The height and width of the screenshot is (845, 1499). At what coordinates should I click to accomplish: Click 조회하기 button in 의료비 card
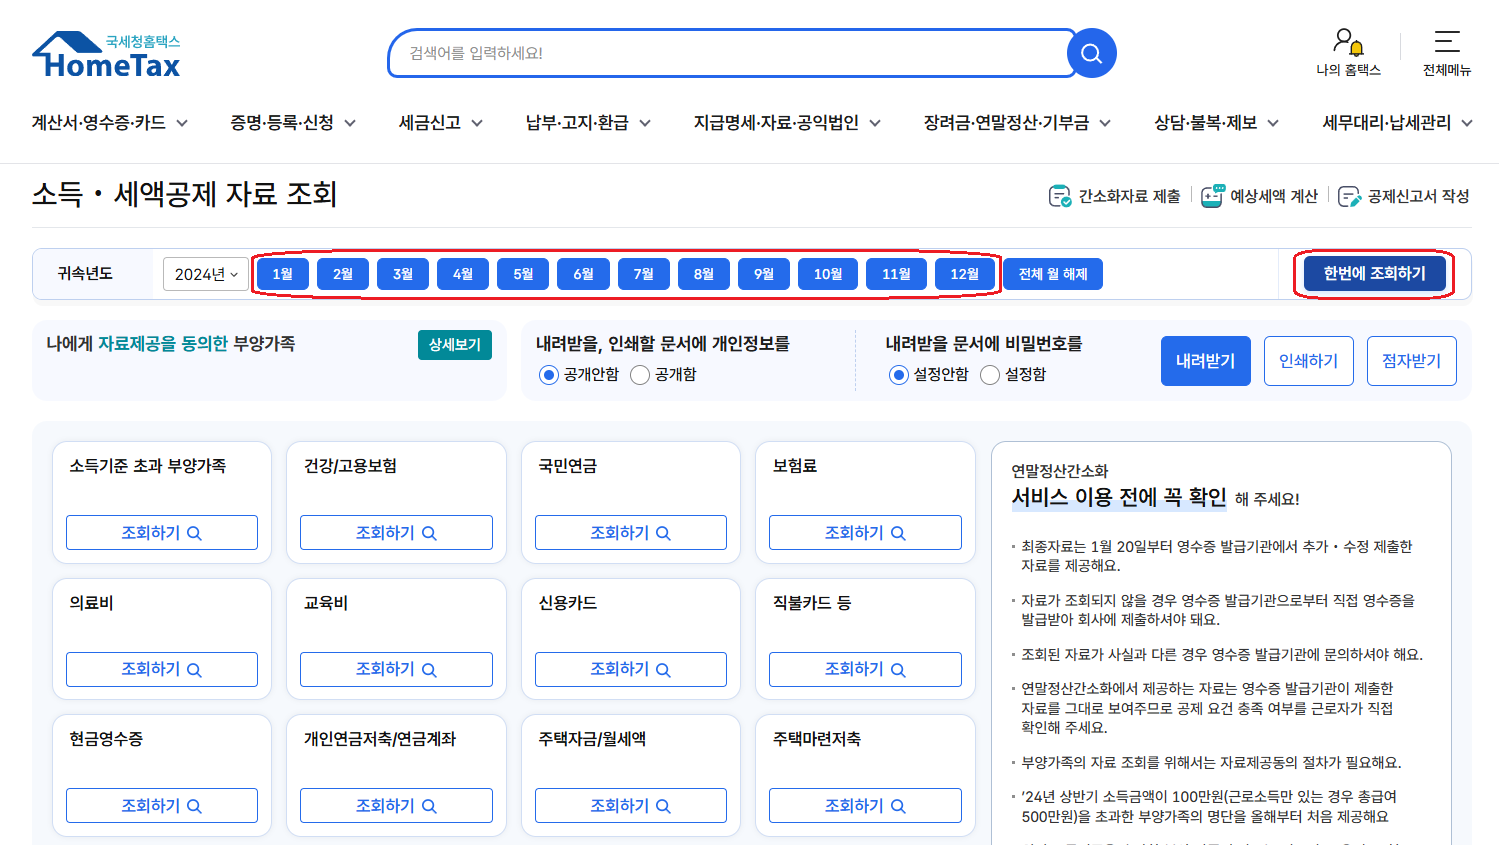tap(162, 669)
